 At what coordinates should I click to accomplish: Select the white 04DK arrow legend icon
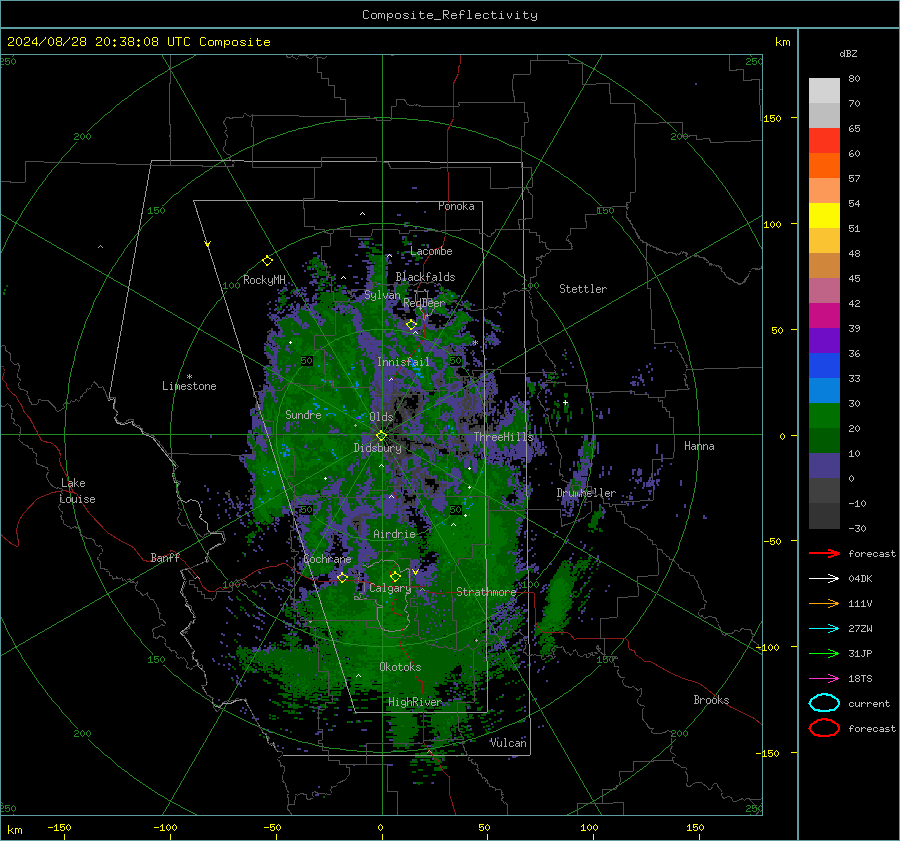824,579
